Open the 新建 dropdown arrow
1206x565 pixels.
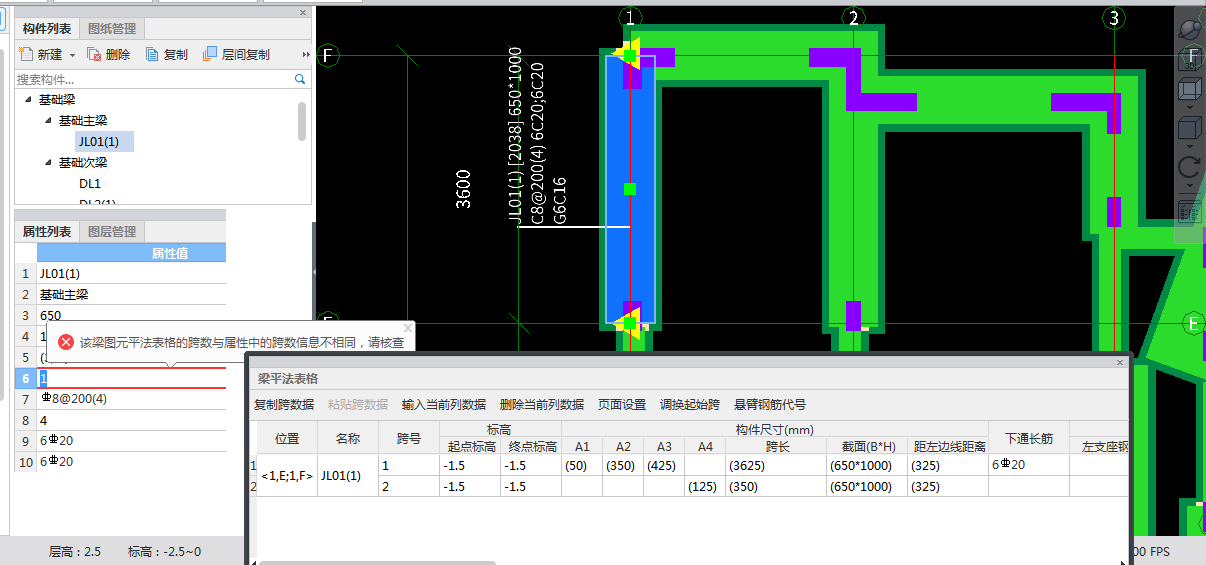(x=72, y=55)
